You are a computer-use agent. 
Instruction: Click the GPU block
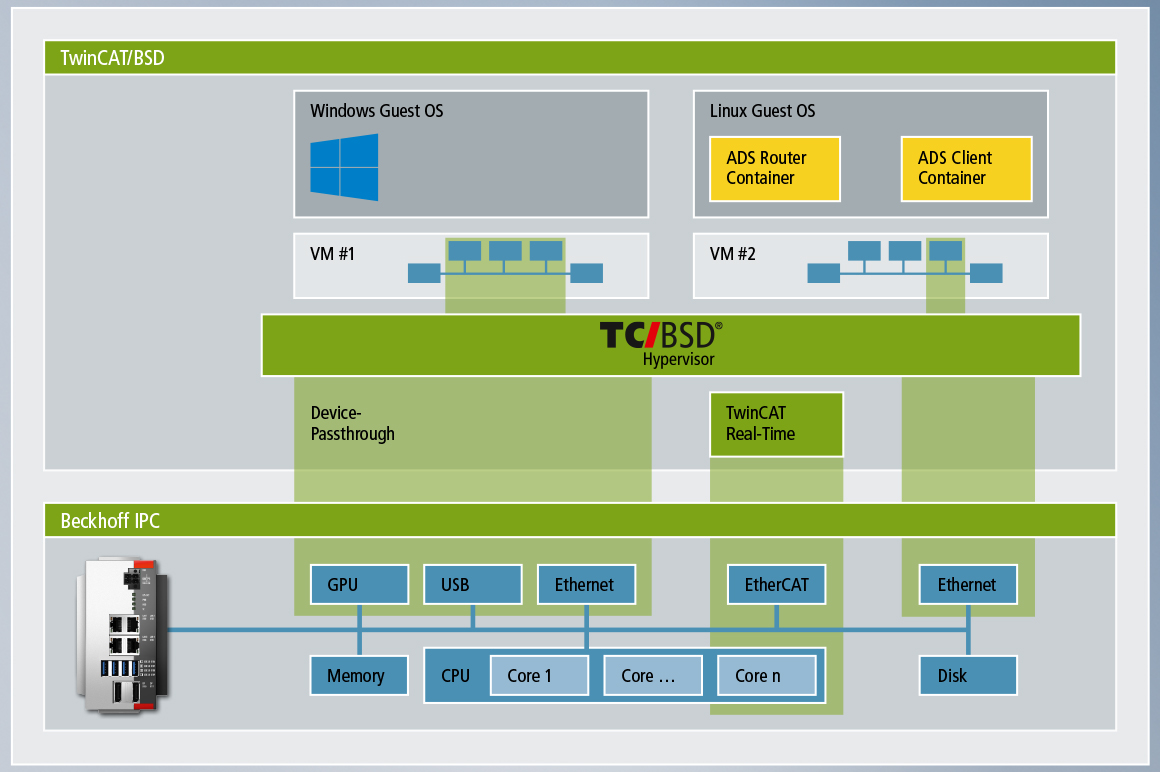point(360,585)
